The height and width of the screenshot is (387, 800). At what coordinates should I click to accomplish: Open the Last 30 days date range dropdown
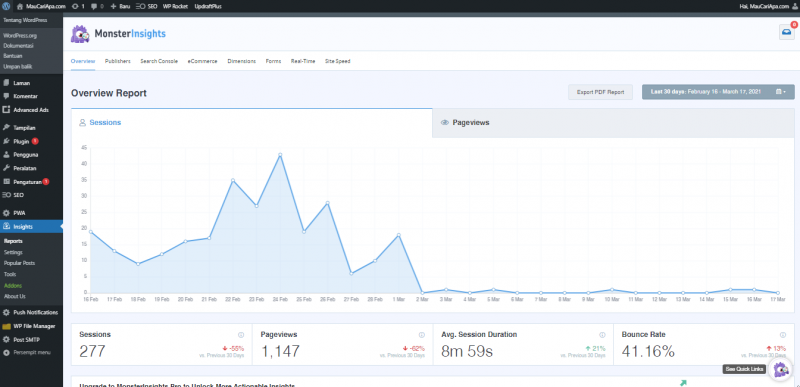click(718, 92)
